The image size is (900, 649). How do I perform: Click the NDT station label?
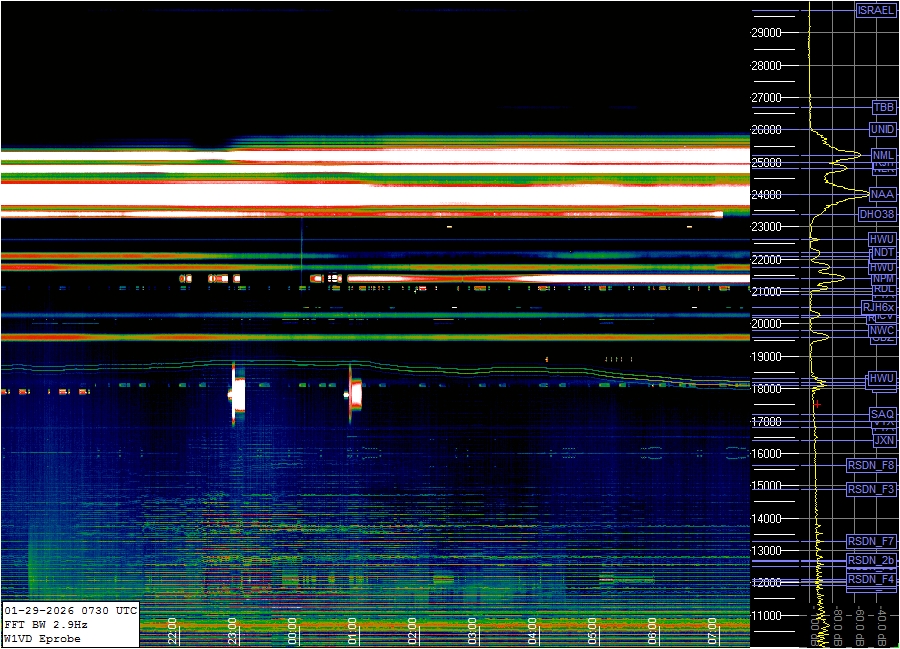pos(882,253)
